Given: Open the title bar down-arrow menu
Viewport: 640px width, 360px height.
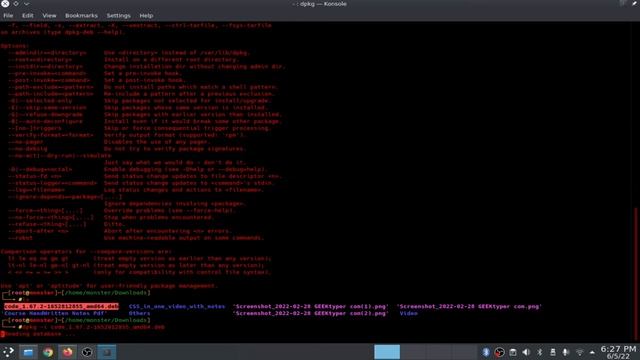Looking at the screenshot, I should tap(27, 4).
